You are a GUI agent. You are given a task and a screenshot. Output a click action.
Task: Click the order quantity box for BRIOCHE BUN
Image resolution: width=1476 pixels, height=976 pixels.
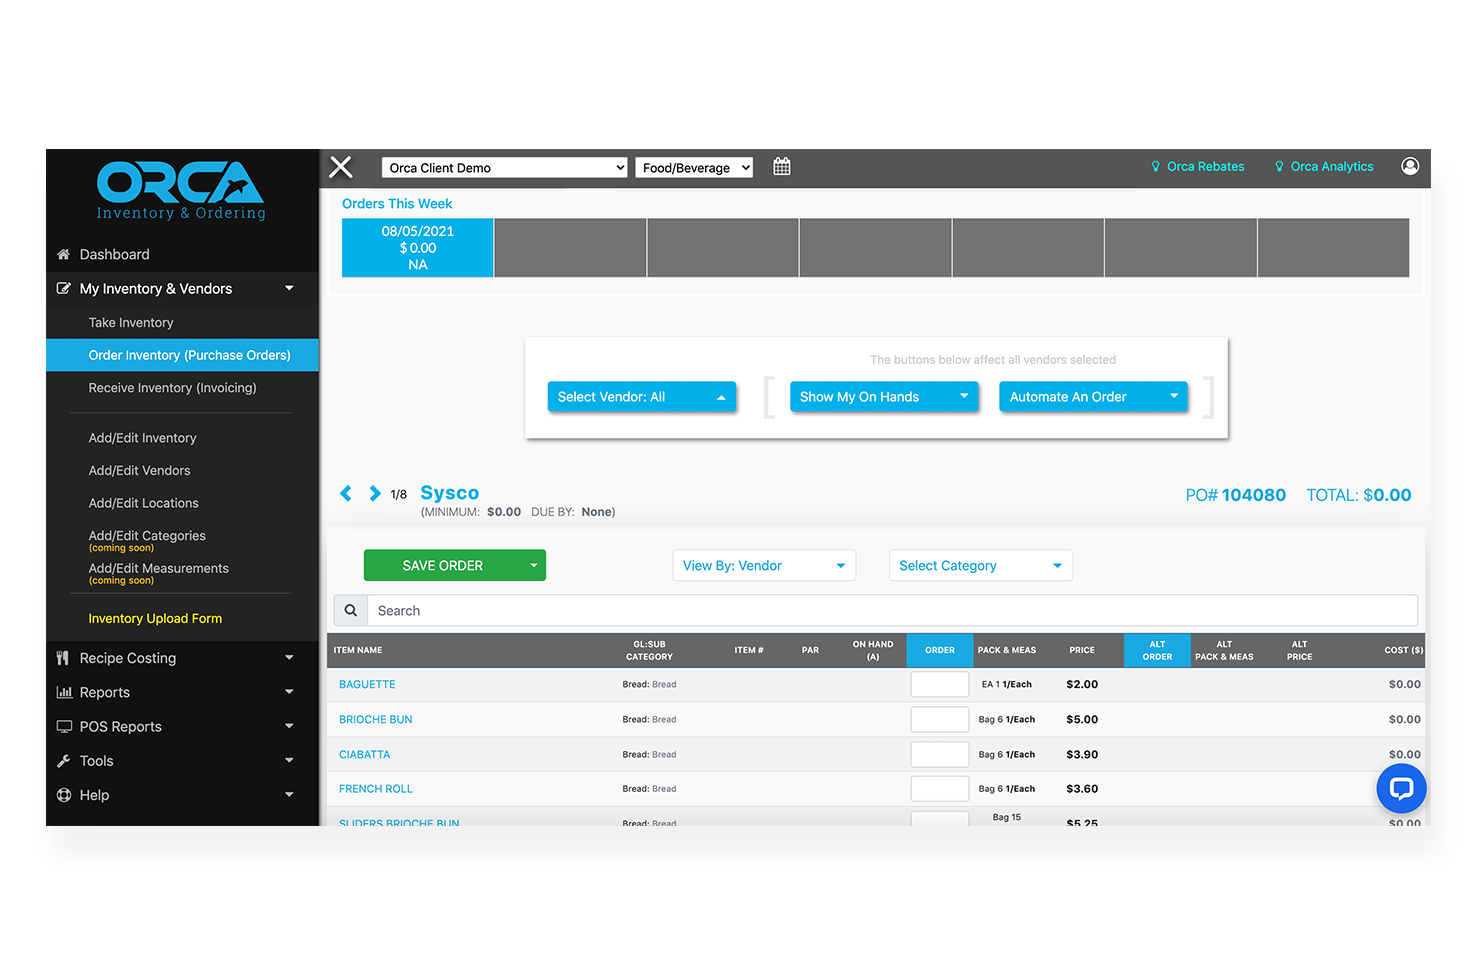coord(940,720)
